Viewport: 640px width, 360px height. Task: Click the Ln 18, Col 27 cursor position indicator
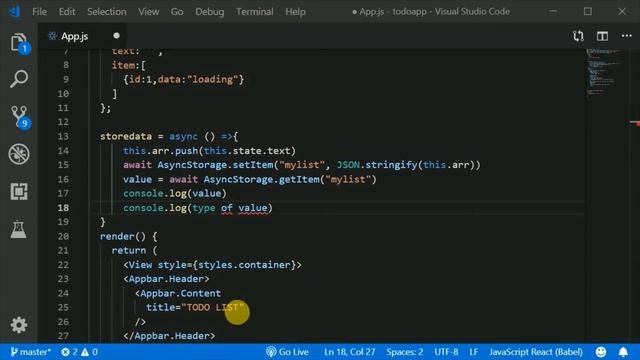pyautogui.click(x=349, y=351)
